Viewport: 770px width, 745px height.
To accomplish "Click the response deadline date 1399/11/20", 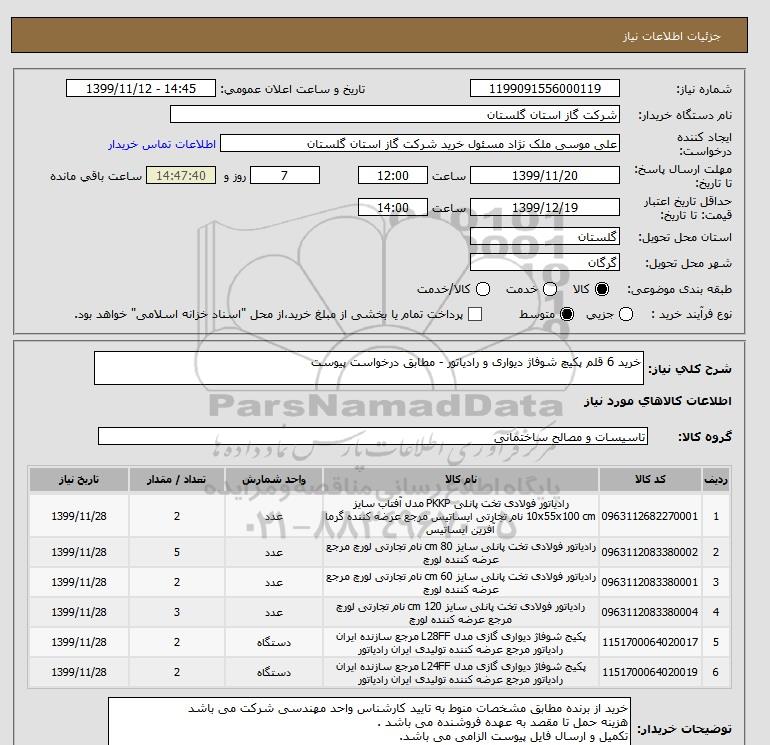I will coord(545,175).
